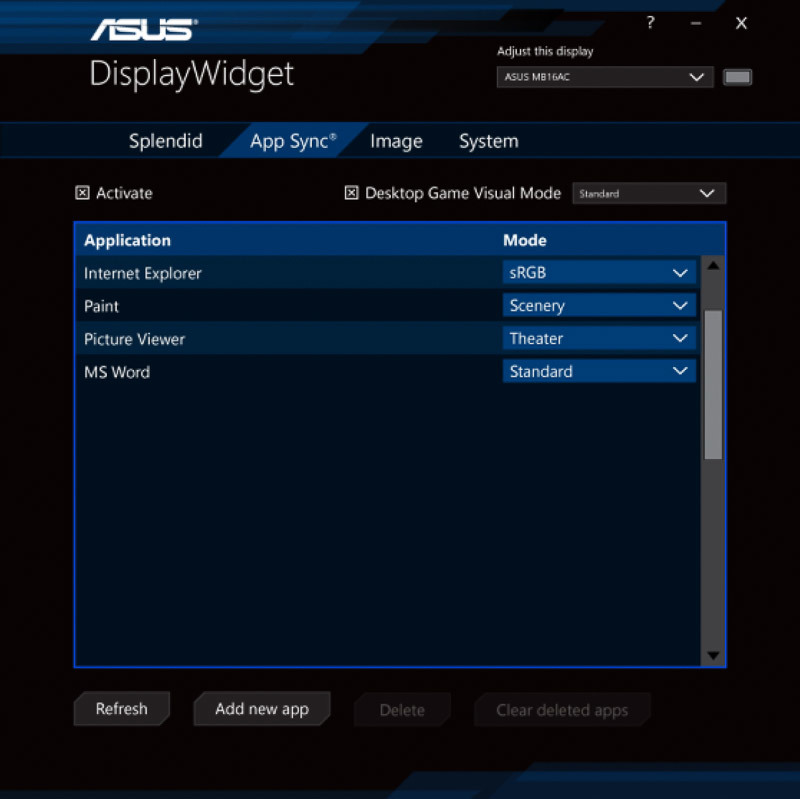The image size is (800, 799).
Task: Close the DisplayWidget window
Action: pos(741,23)
